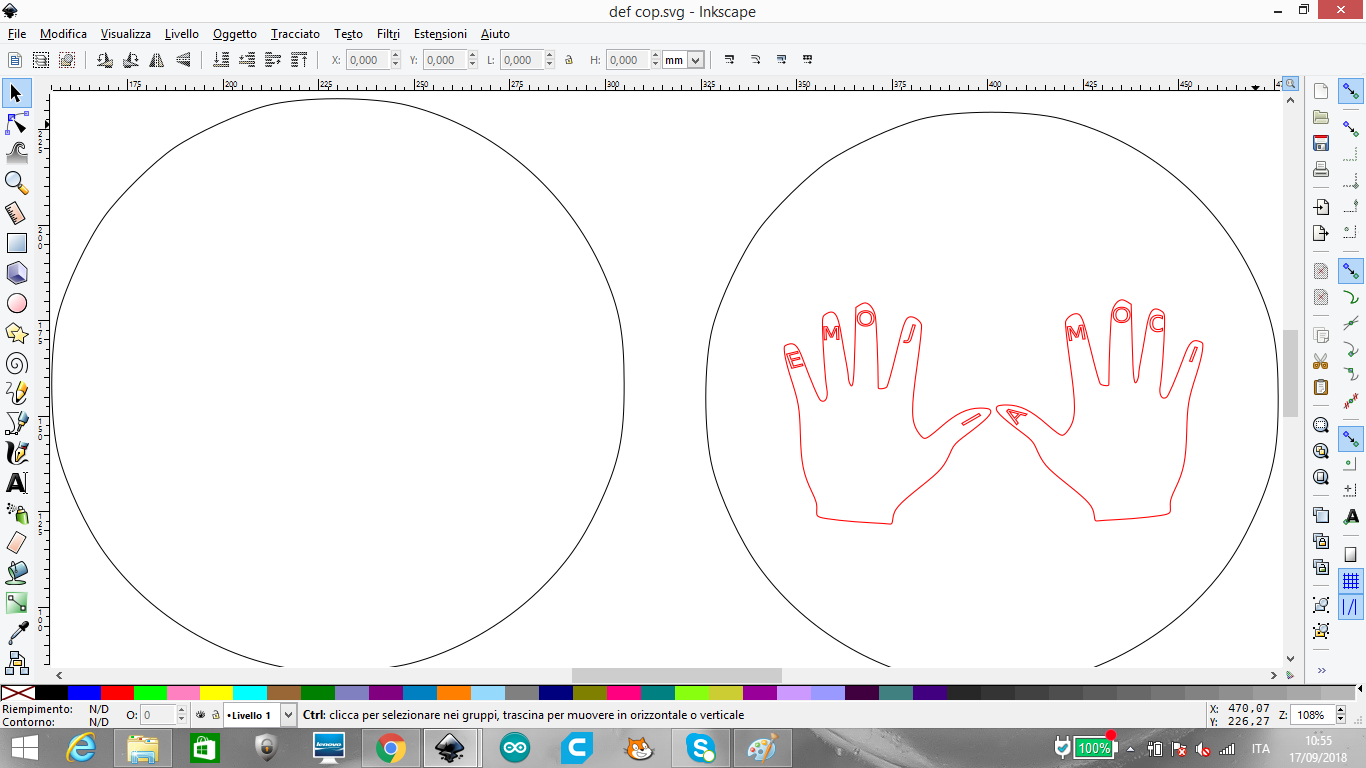The image size is (1366, 768).
Task: Open the Tracciato menu
Action: [295, 34]
